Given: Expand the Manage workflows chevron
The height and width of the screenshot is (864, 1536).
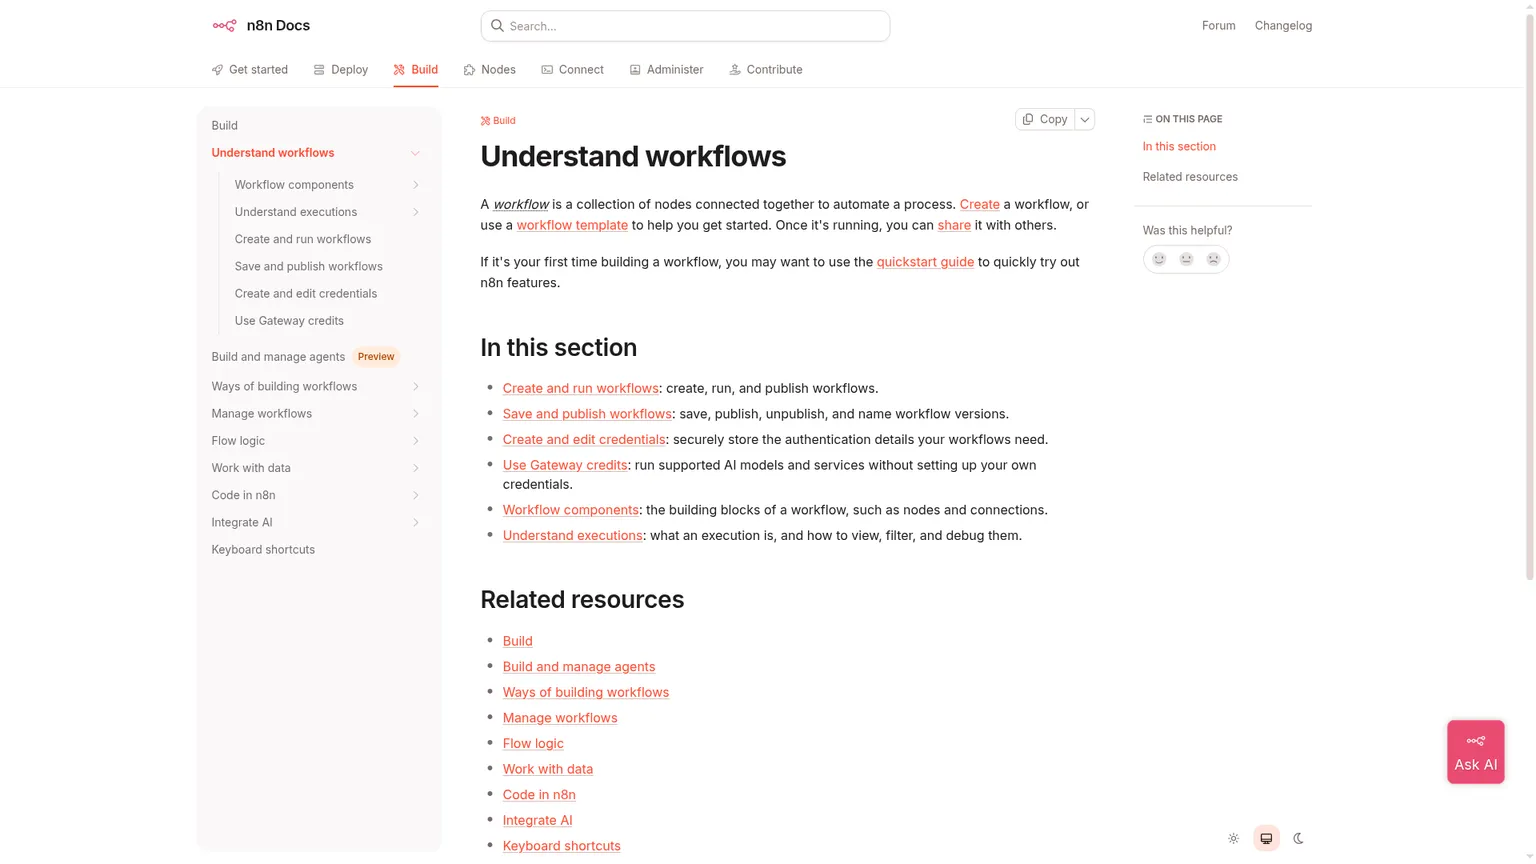Looking at the screenshot, I should tap(416, 413).
